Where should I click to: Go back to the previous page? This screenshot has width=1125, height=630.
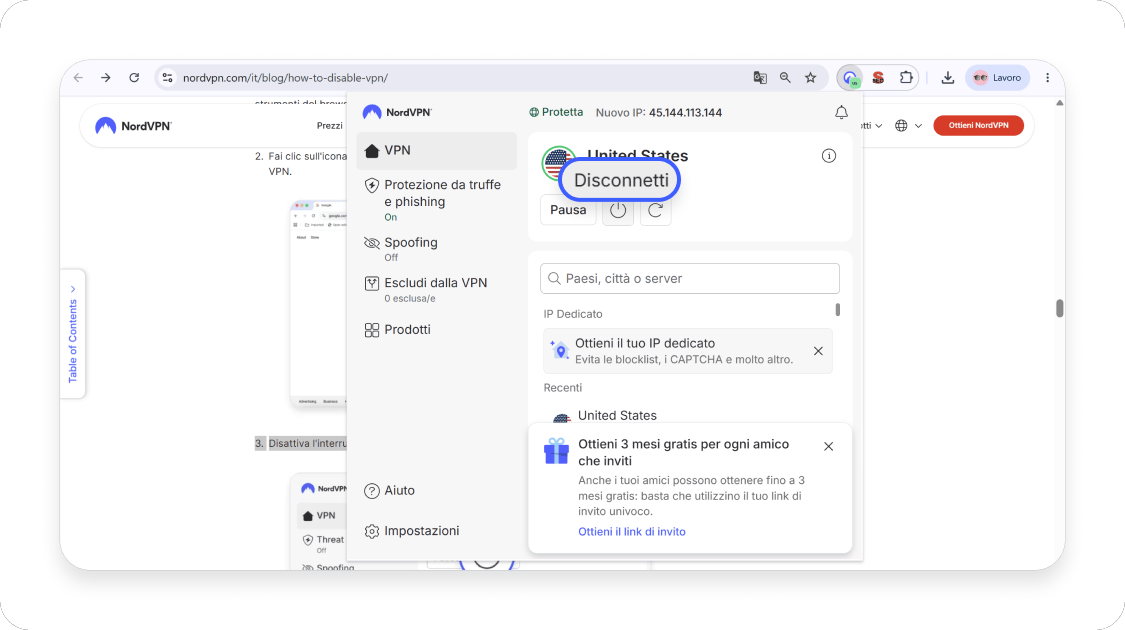(78, 77)
